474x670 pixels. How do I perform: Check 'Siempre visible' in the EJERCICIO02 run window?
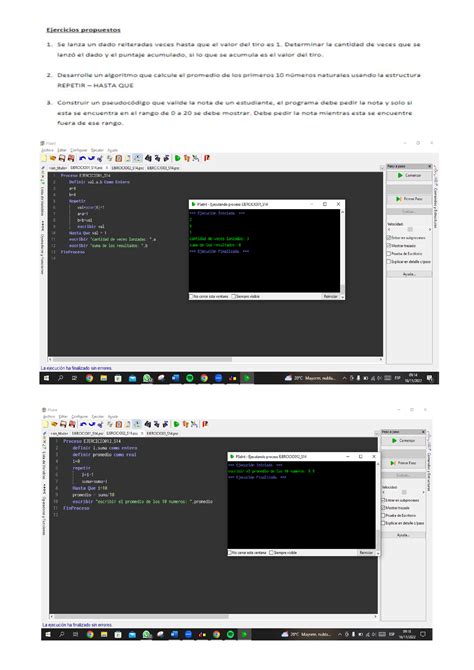[x=283, y=552]
